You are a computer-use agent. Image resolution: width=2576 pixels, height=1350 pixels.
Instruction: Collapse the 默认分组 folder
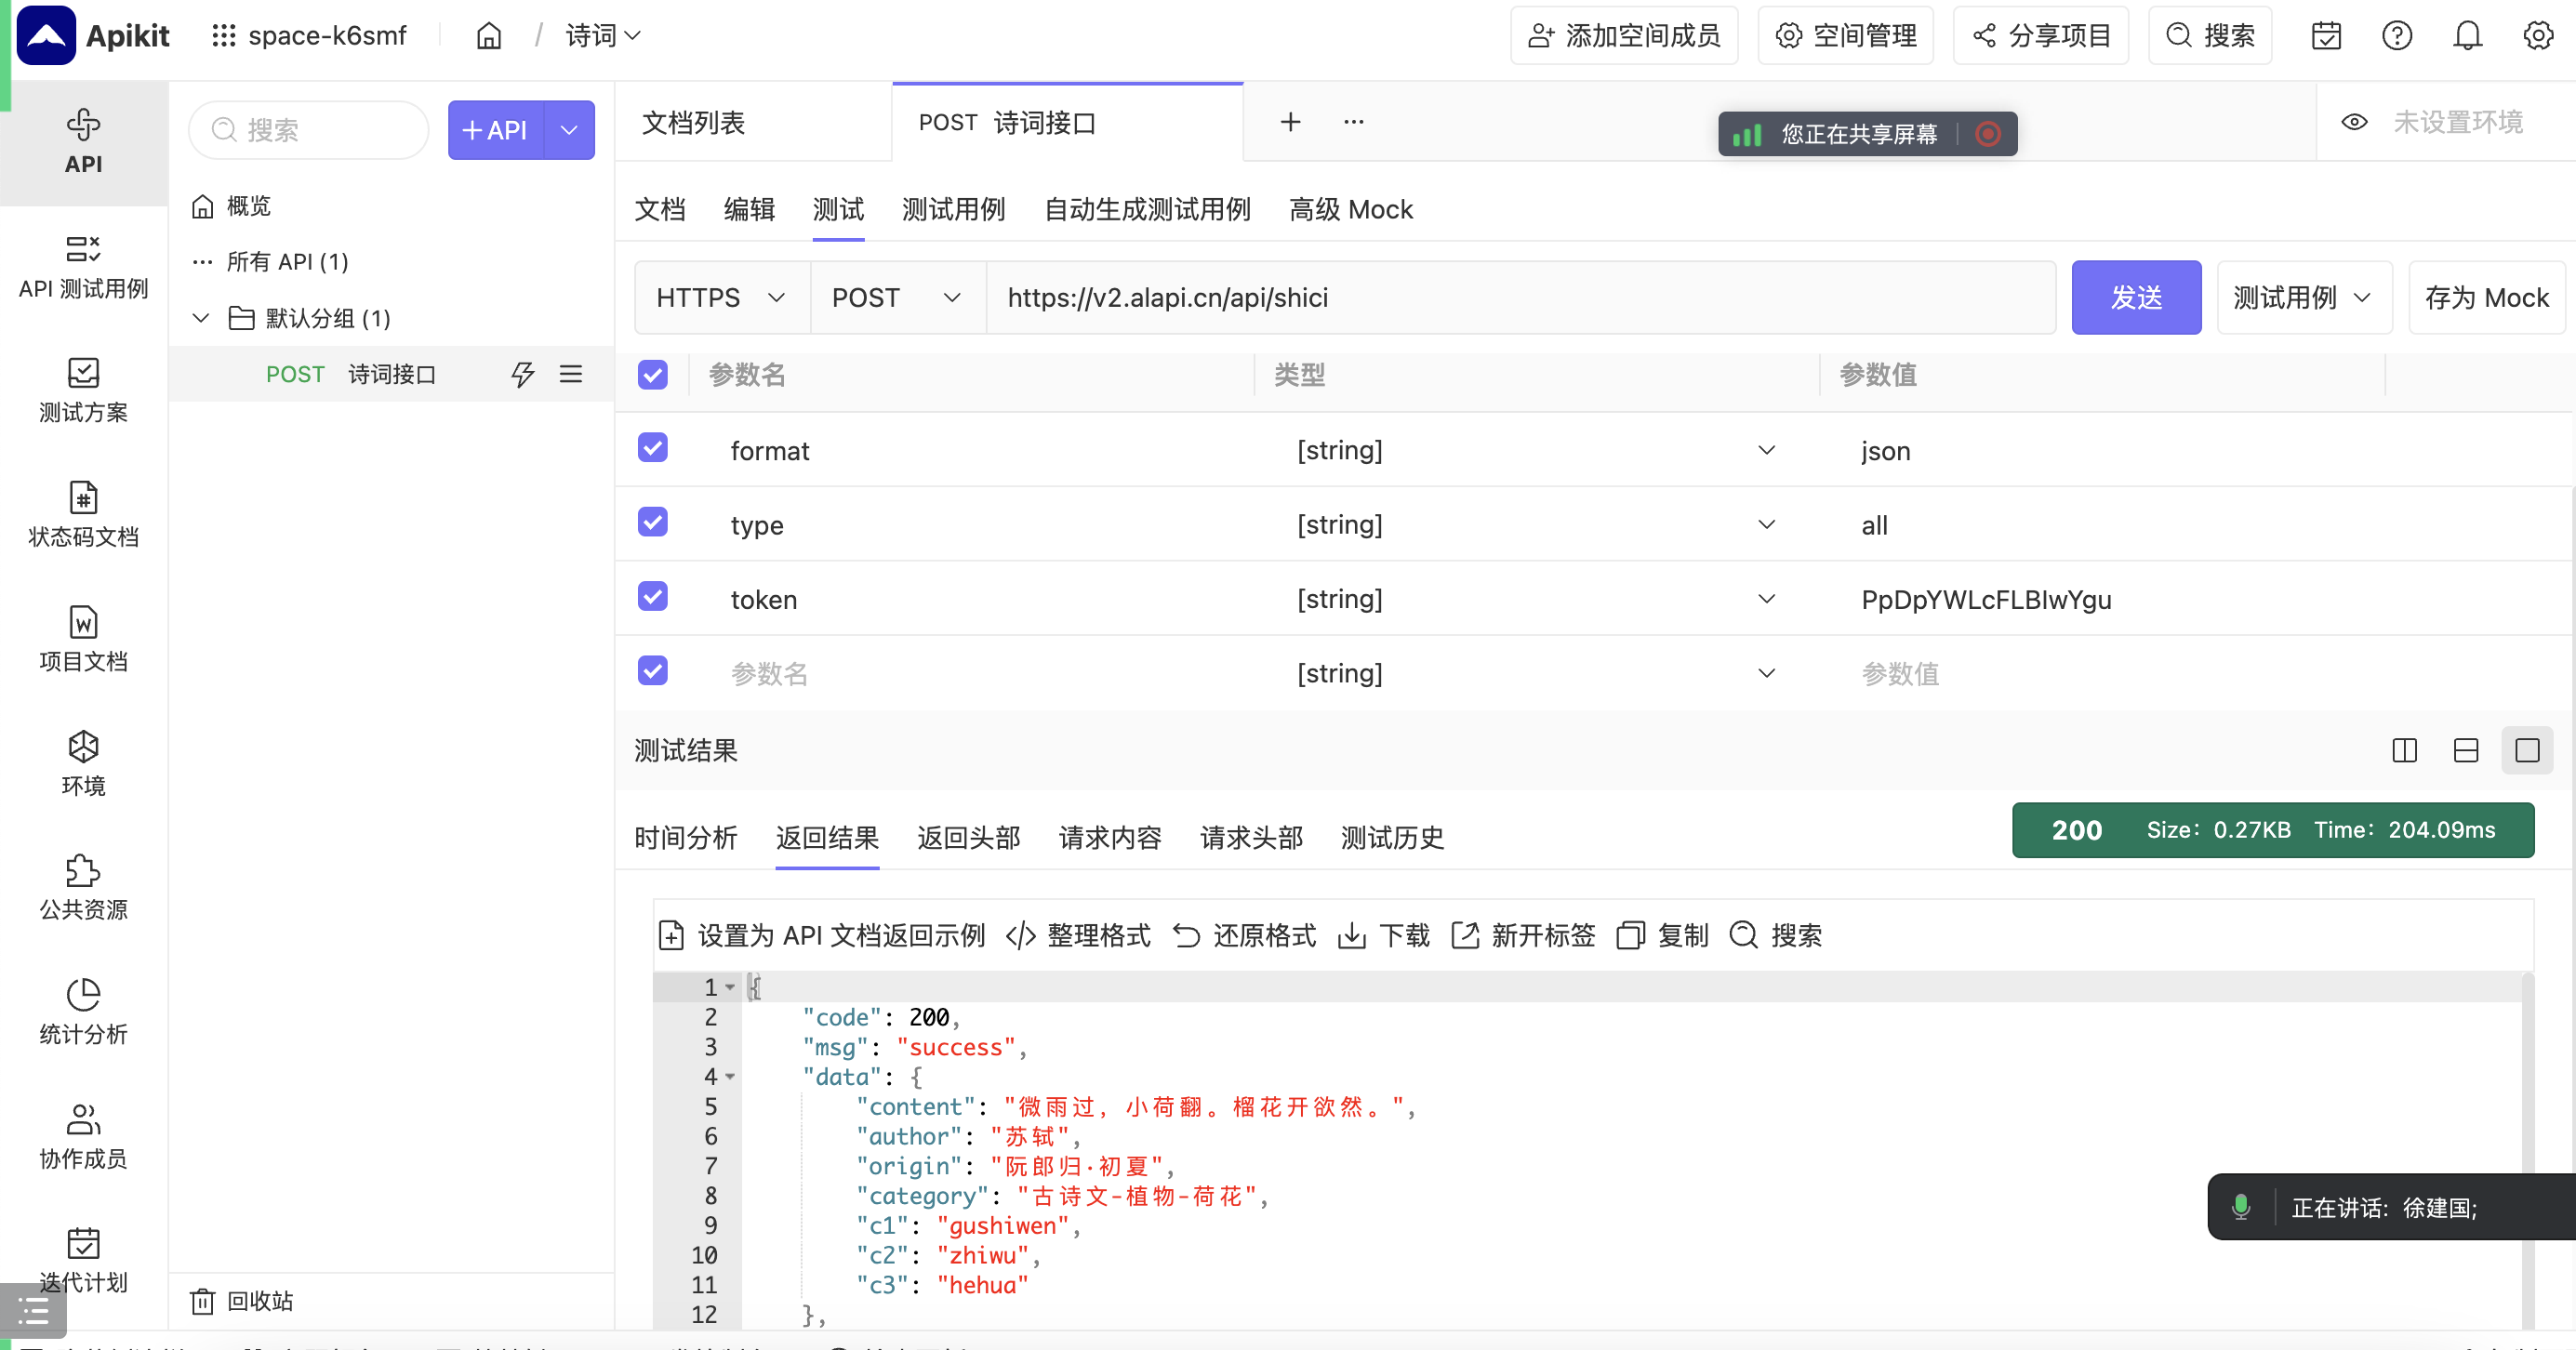pos(201,318)
